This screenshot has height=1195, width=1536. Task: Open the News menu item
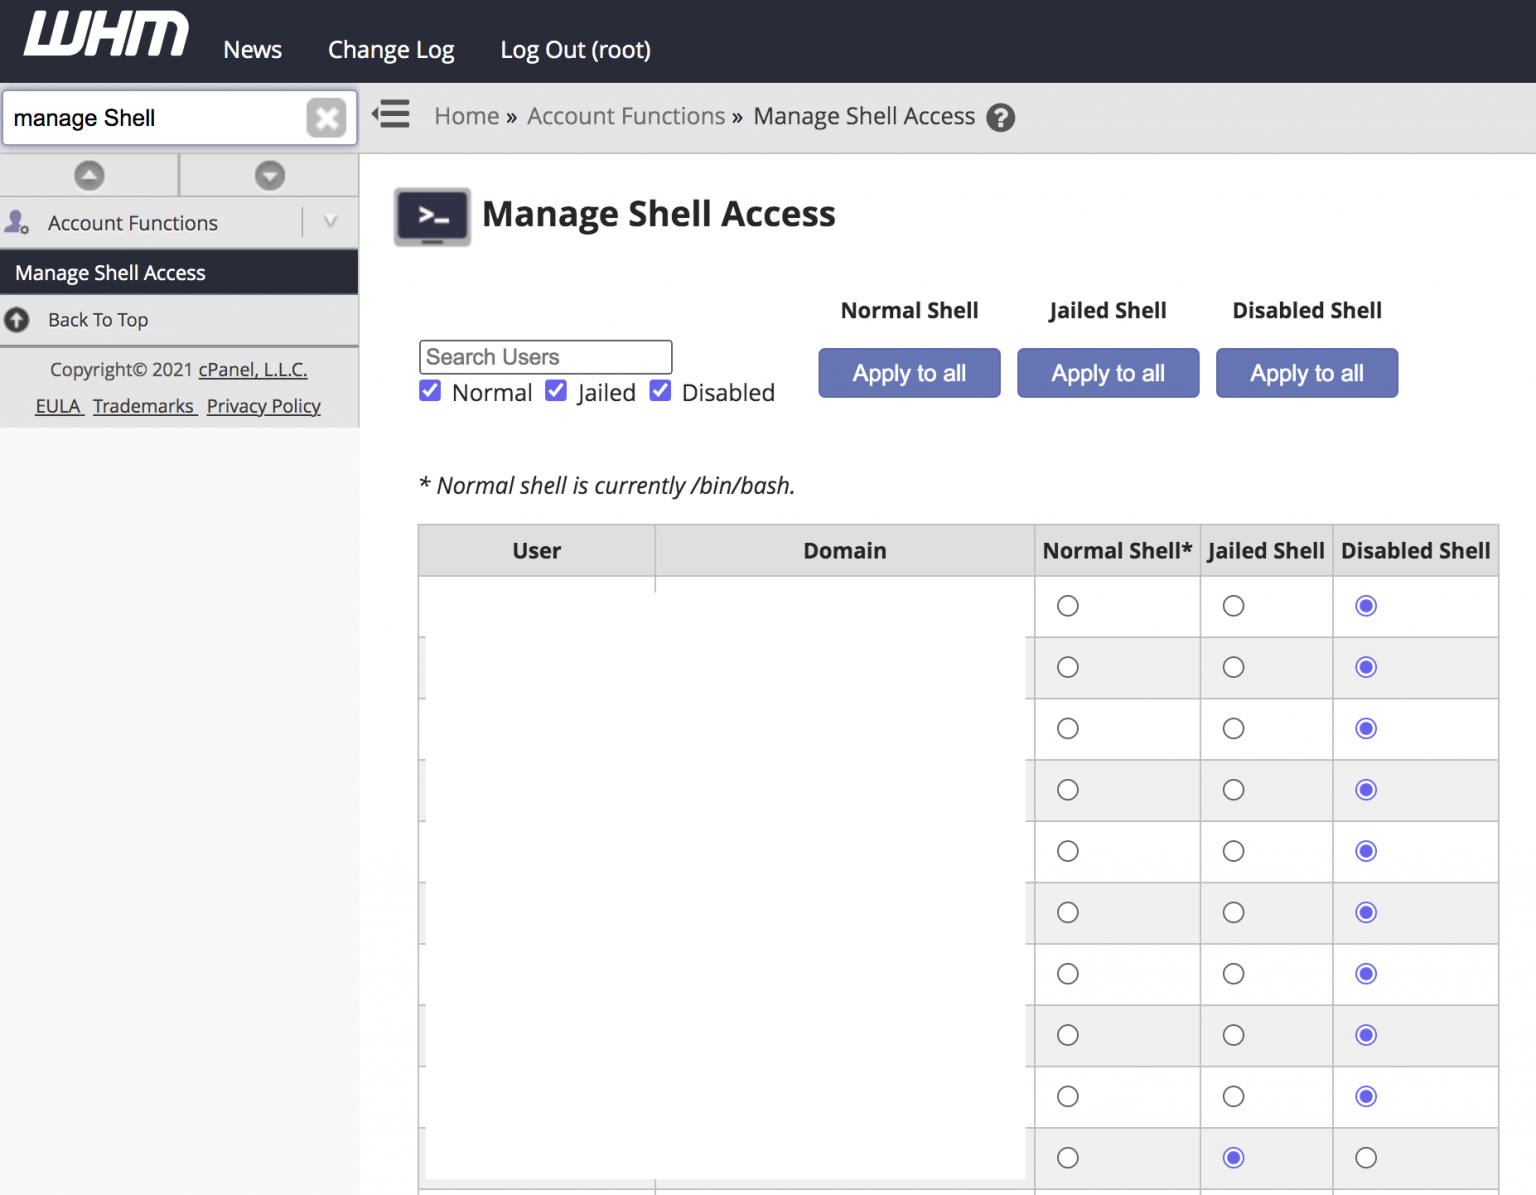(x=252, y=50)
